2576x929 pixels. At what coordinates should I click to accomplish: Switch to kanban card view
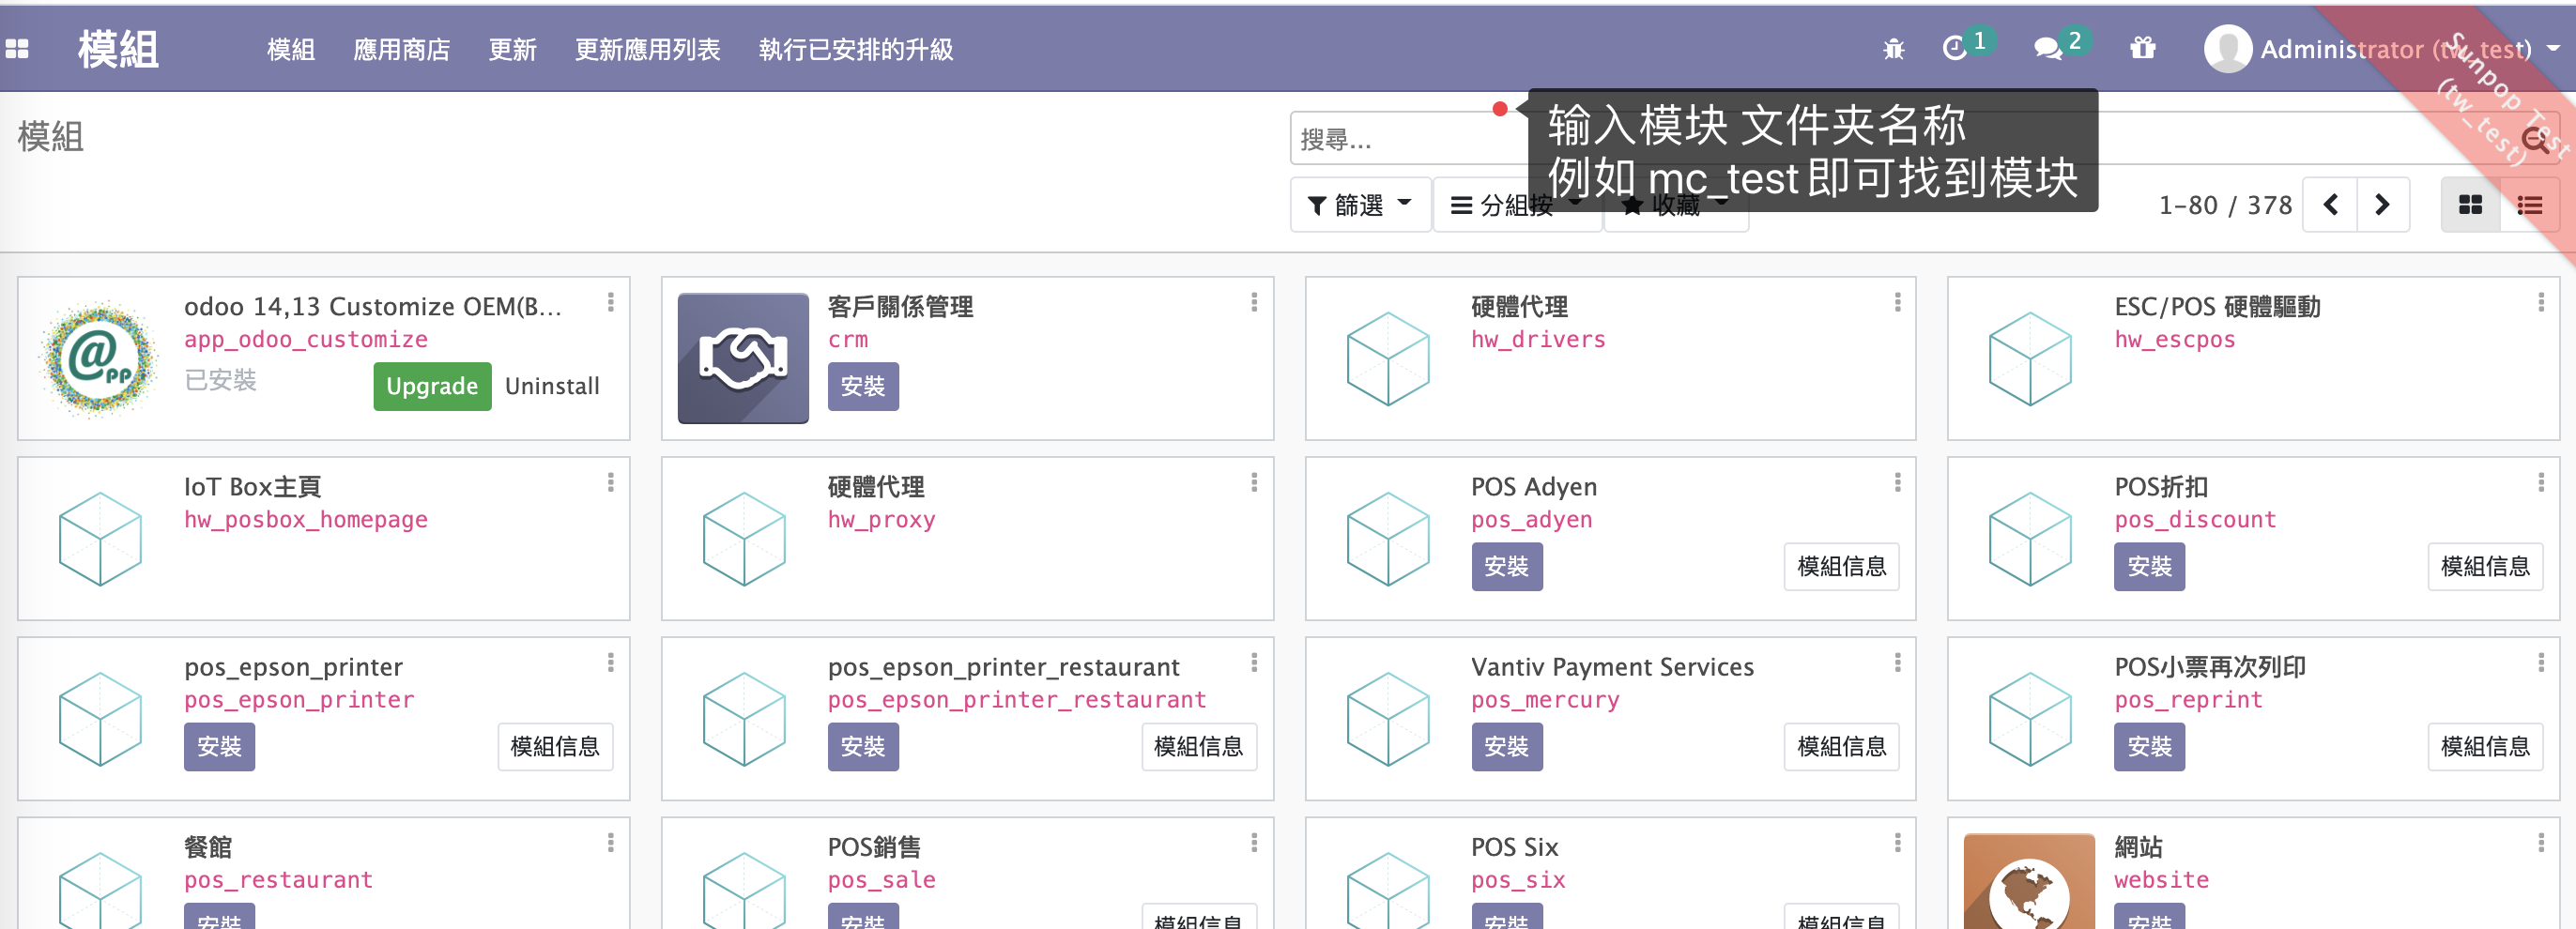point(2470,204)
